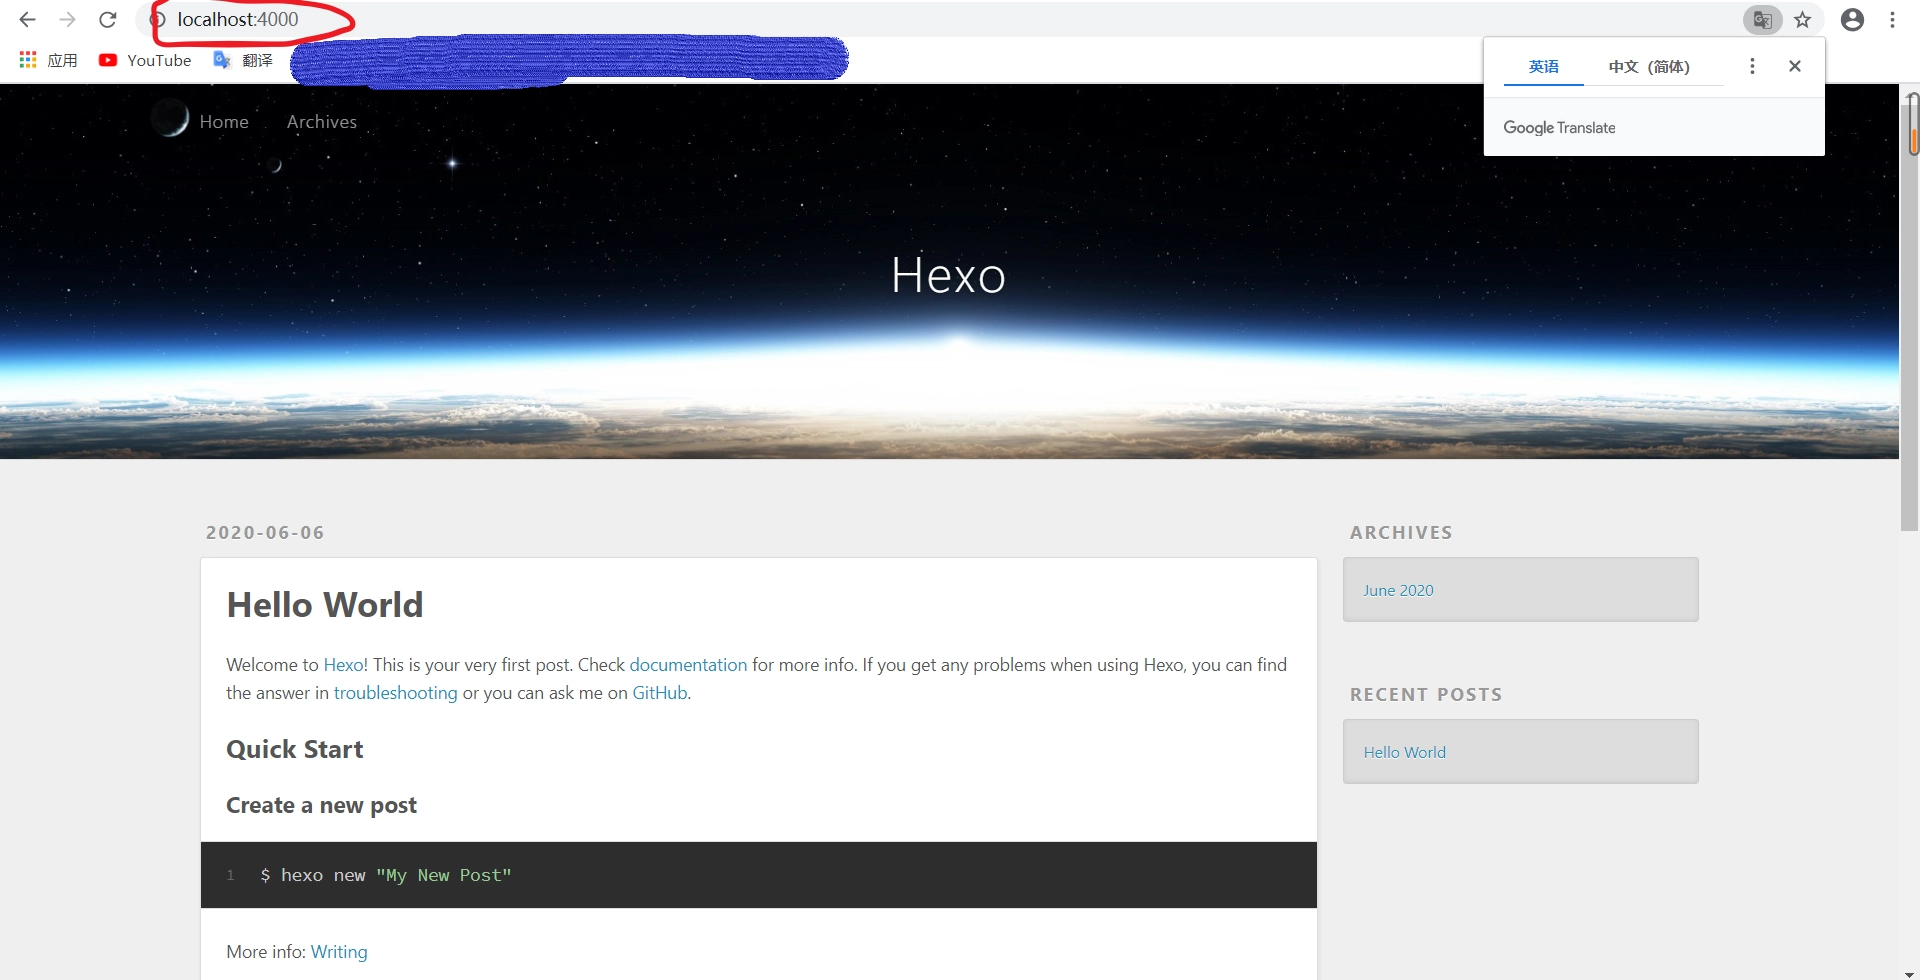Viewport: 1920px width, 980px height.
Task: Click the browser back arrow
Action: pyautogui.click(x=27, y=20)
